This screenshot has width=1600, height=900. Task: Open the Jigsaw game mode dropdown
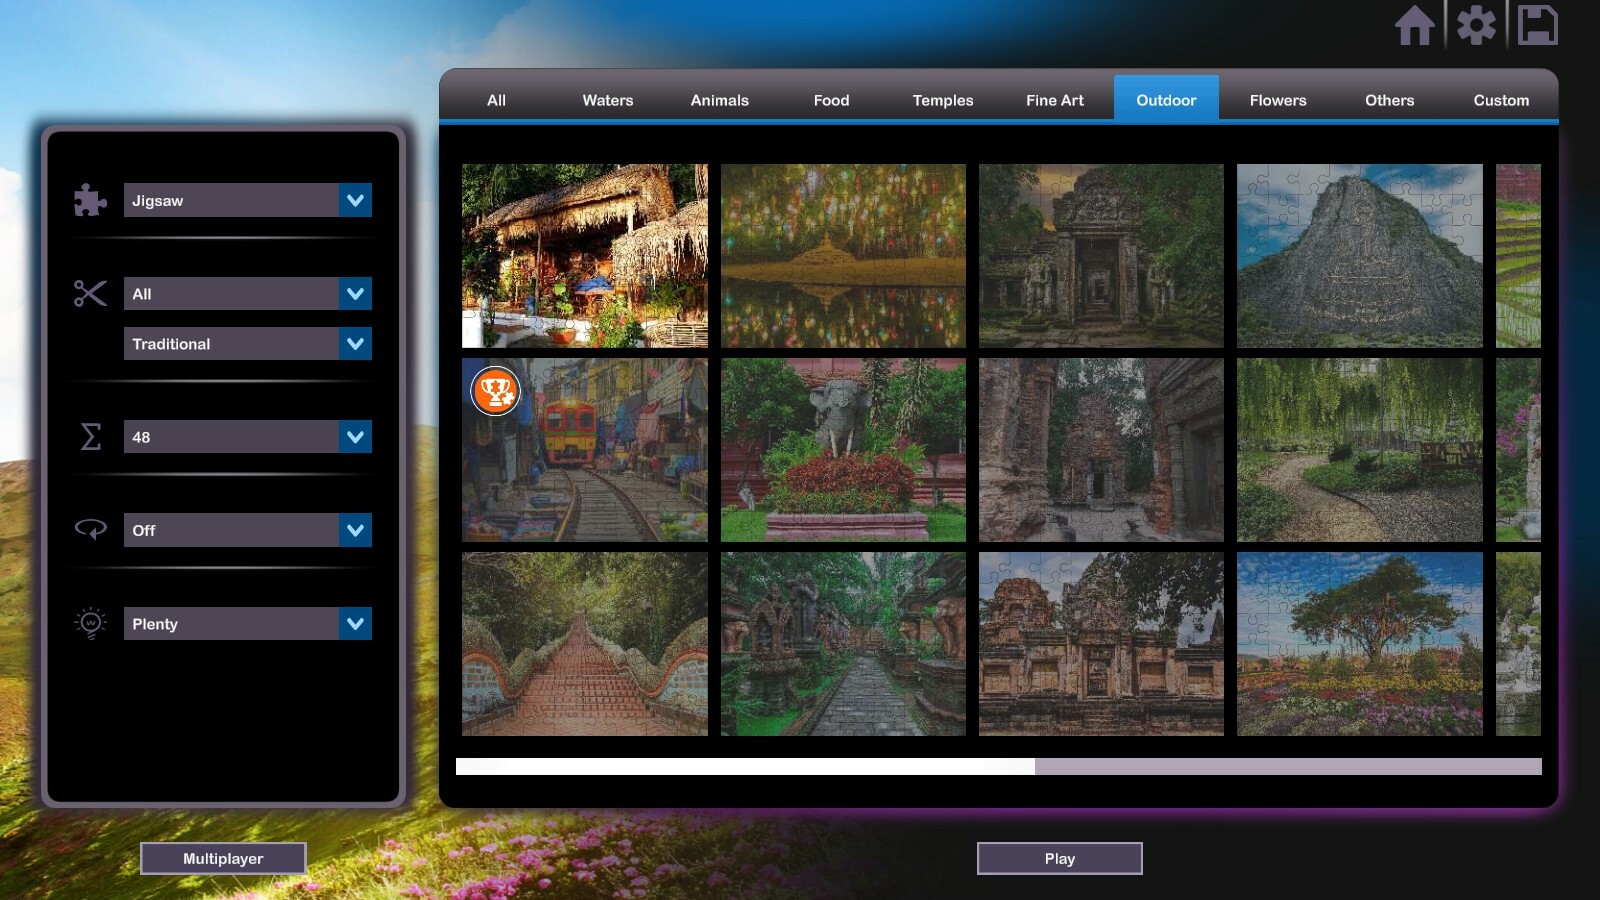click(247, 200)
